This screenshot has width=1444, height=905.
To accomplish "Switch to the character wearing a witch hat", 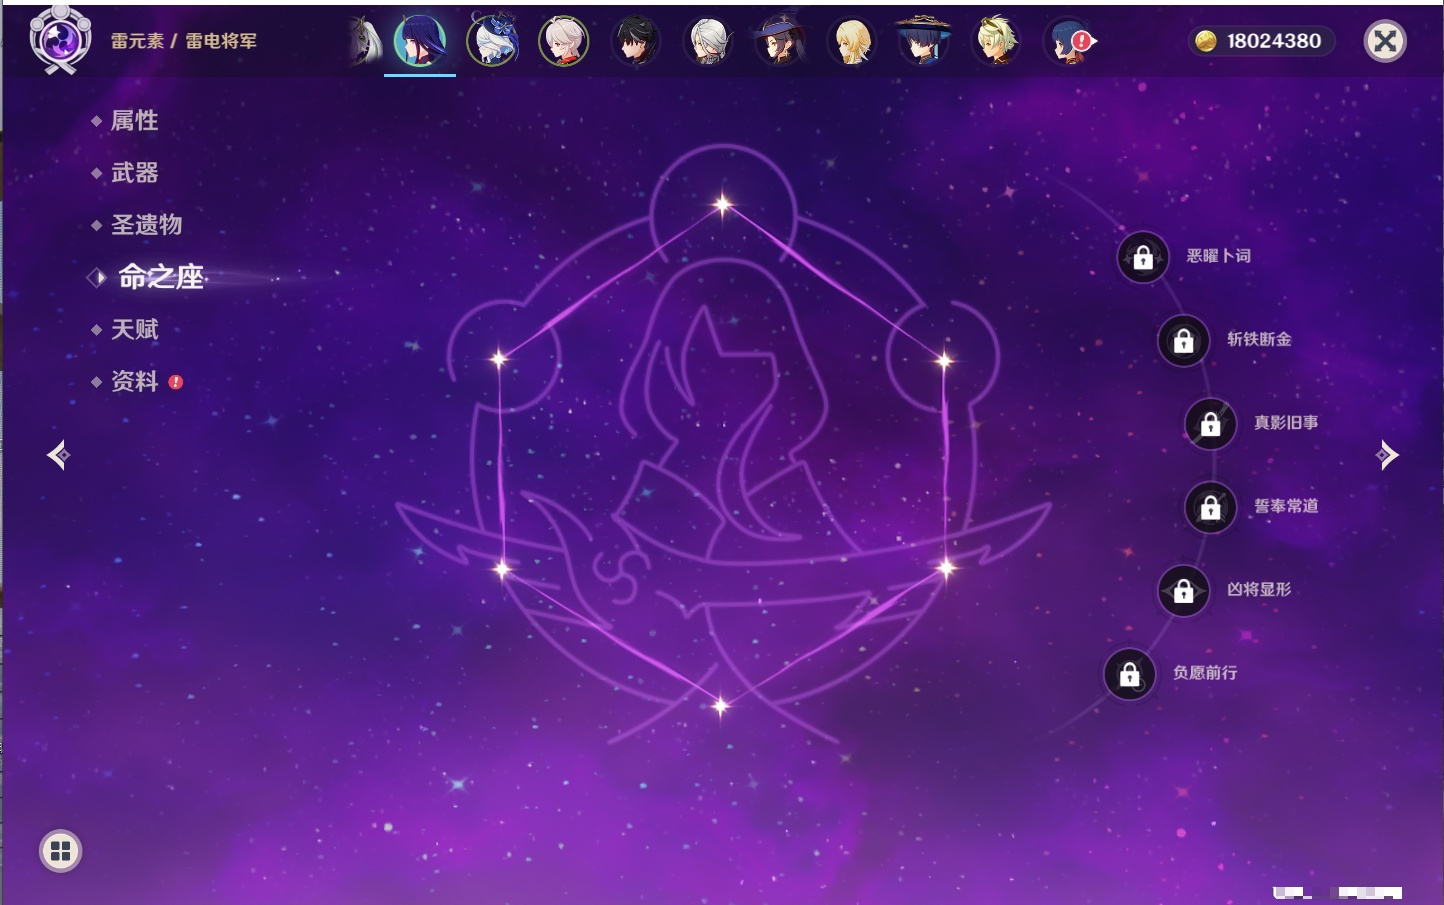I will pos(780,41).
